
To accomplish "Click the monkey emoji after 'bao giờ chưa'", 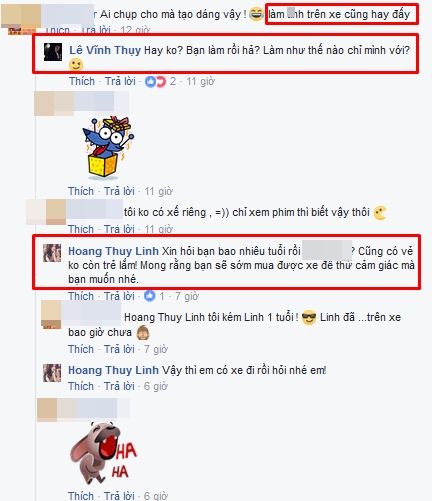I will (143, 332).
